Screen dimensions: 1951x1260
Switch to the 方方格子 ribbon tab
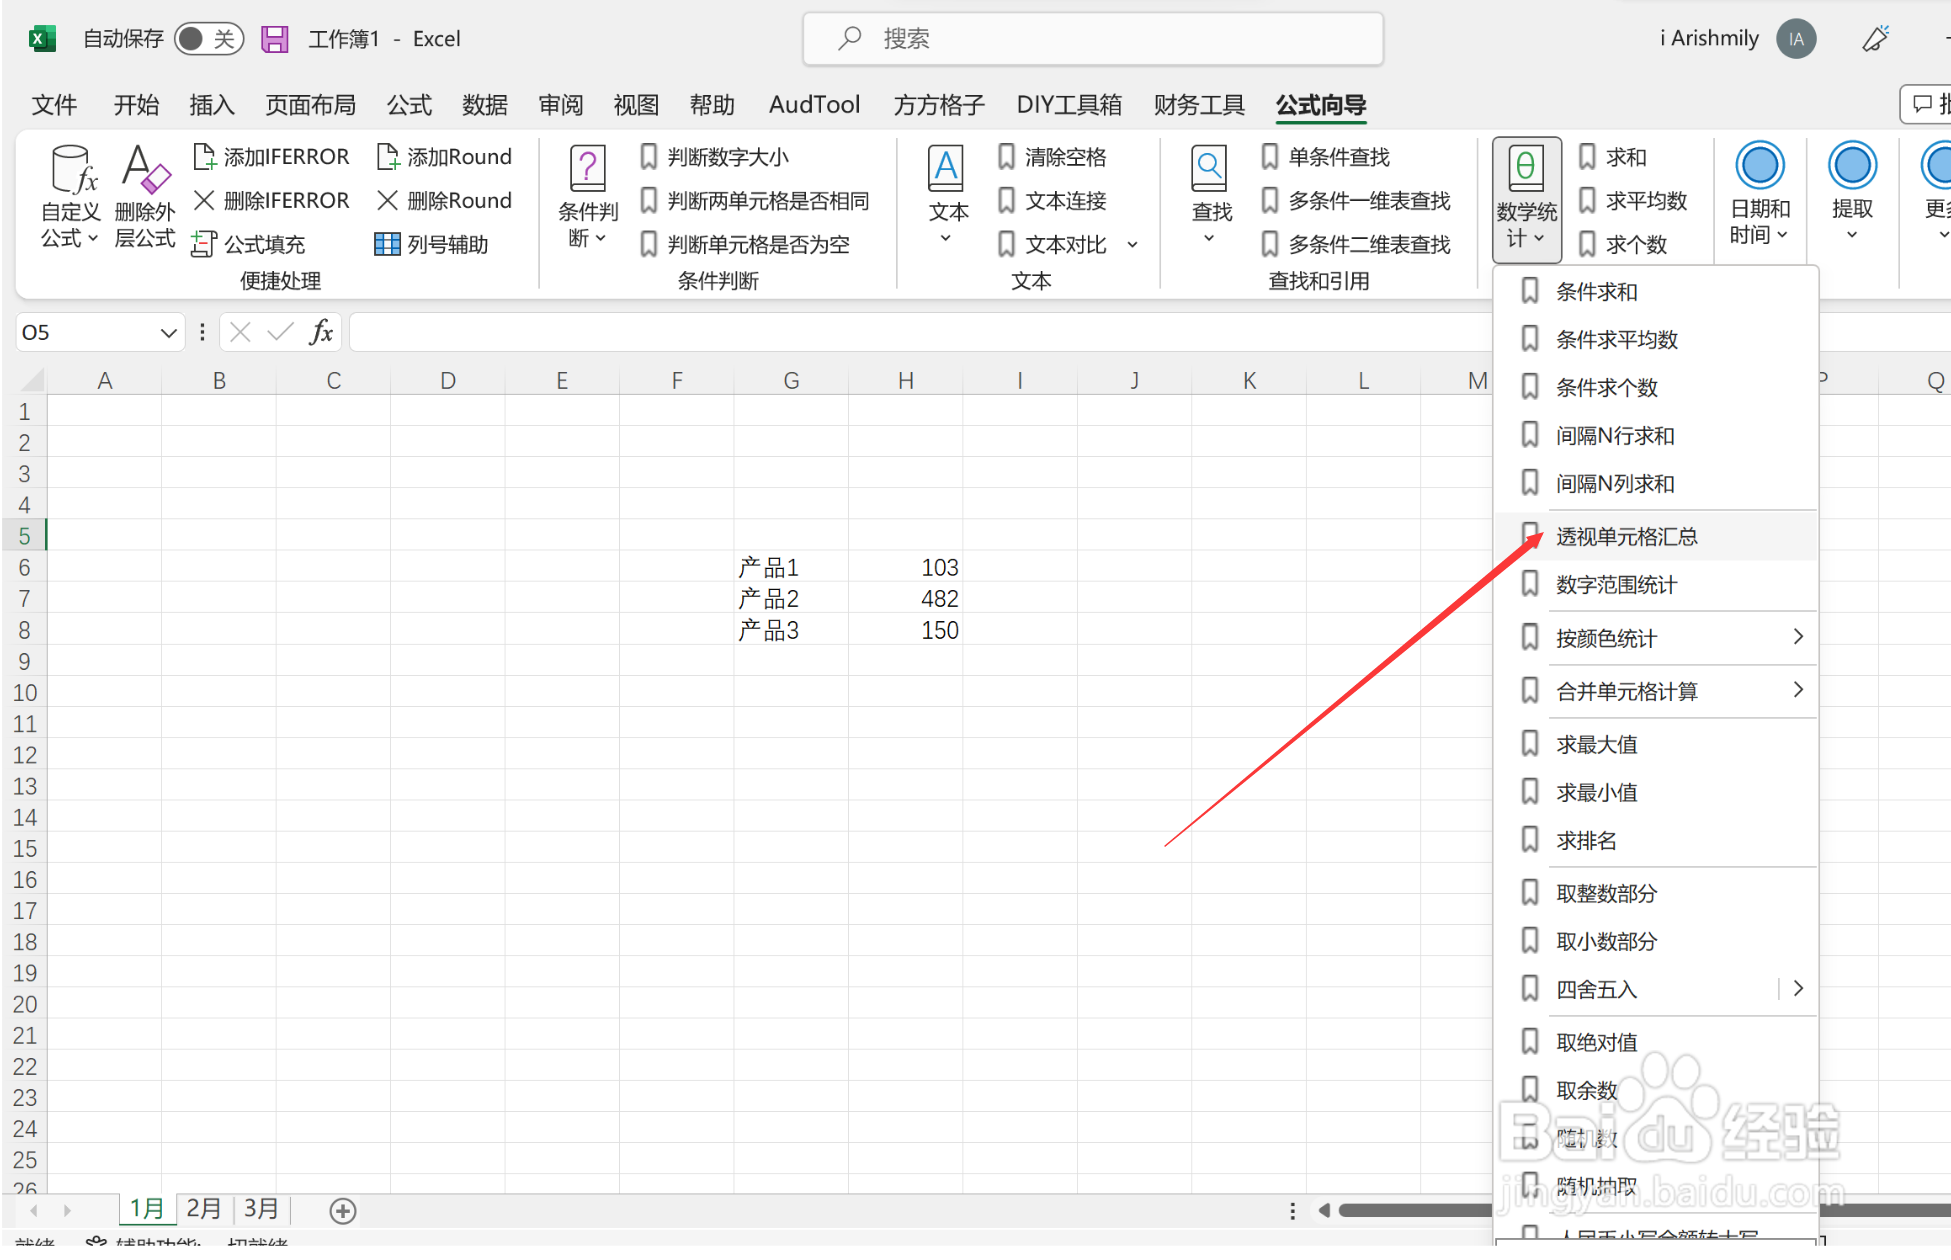938,105
